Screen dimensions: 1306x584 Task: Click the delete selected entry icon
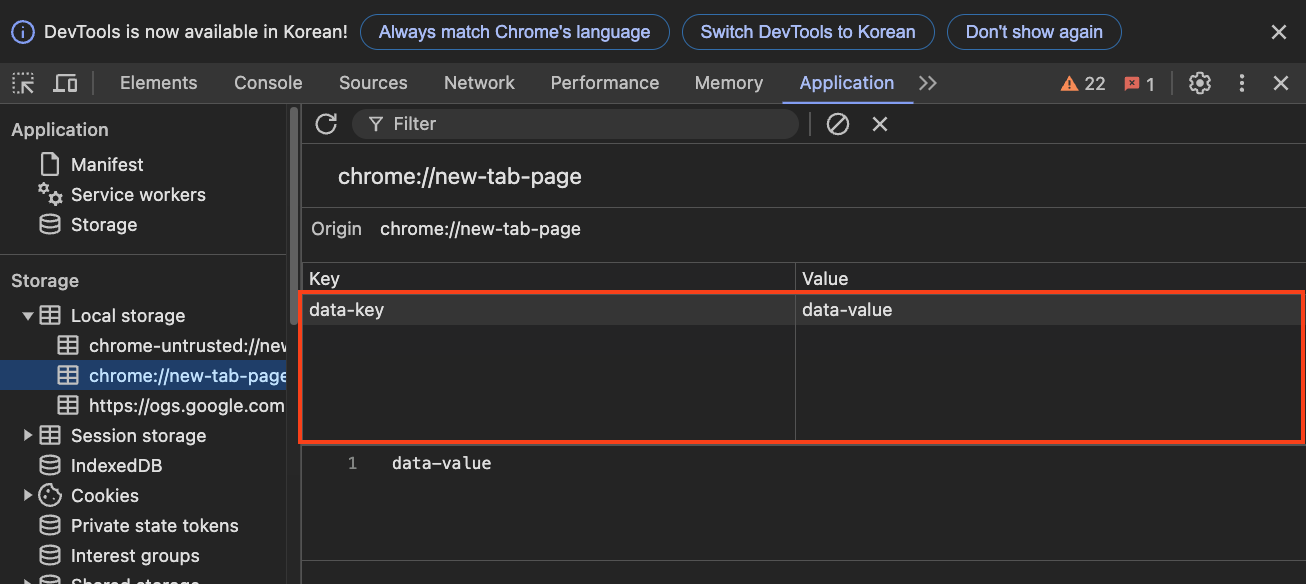point(880,124)
